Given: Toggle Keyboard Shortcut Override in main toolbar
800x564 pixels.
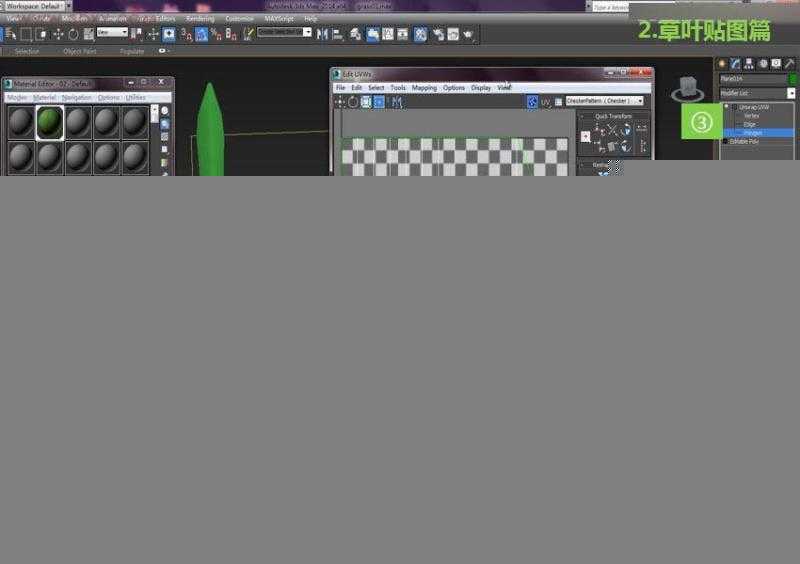Looking at the screenshot, I should pos(169,34).
